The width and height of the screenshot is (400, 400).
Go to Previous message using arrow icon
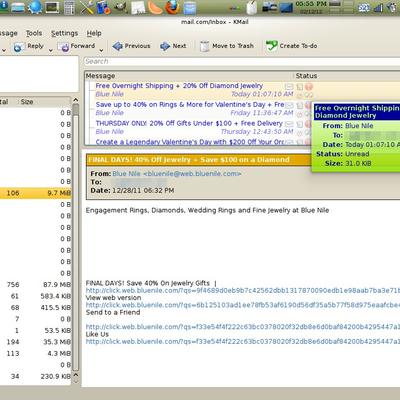(x=117, y=46)
